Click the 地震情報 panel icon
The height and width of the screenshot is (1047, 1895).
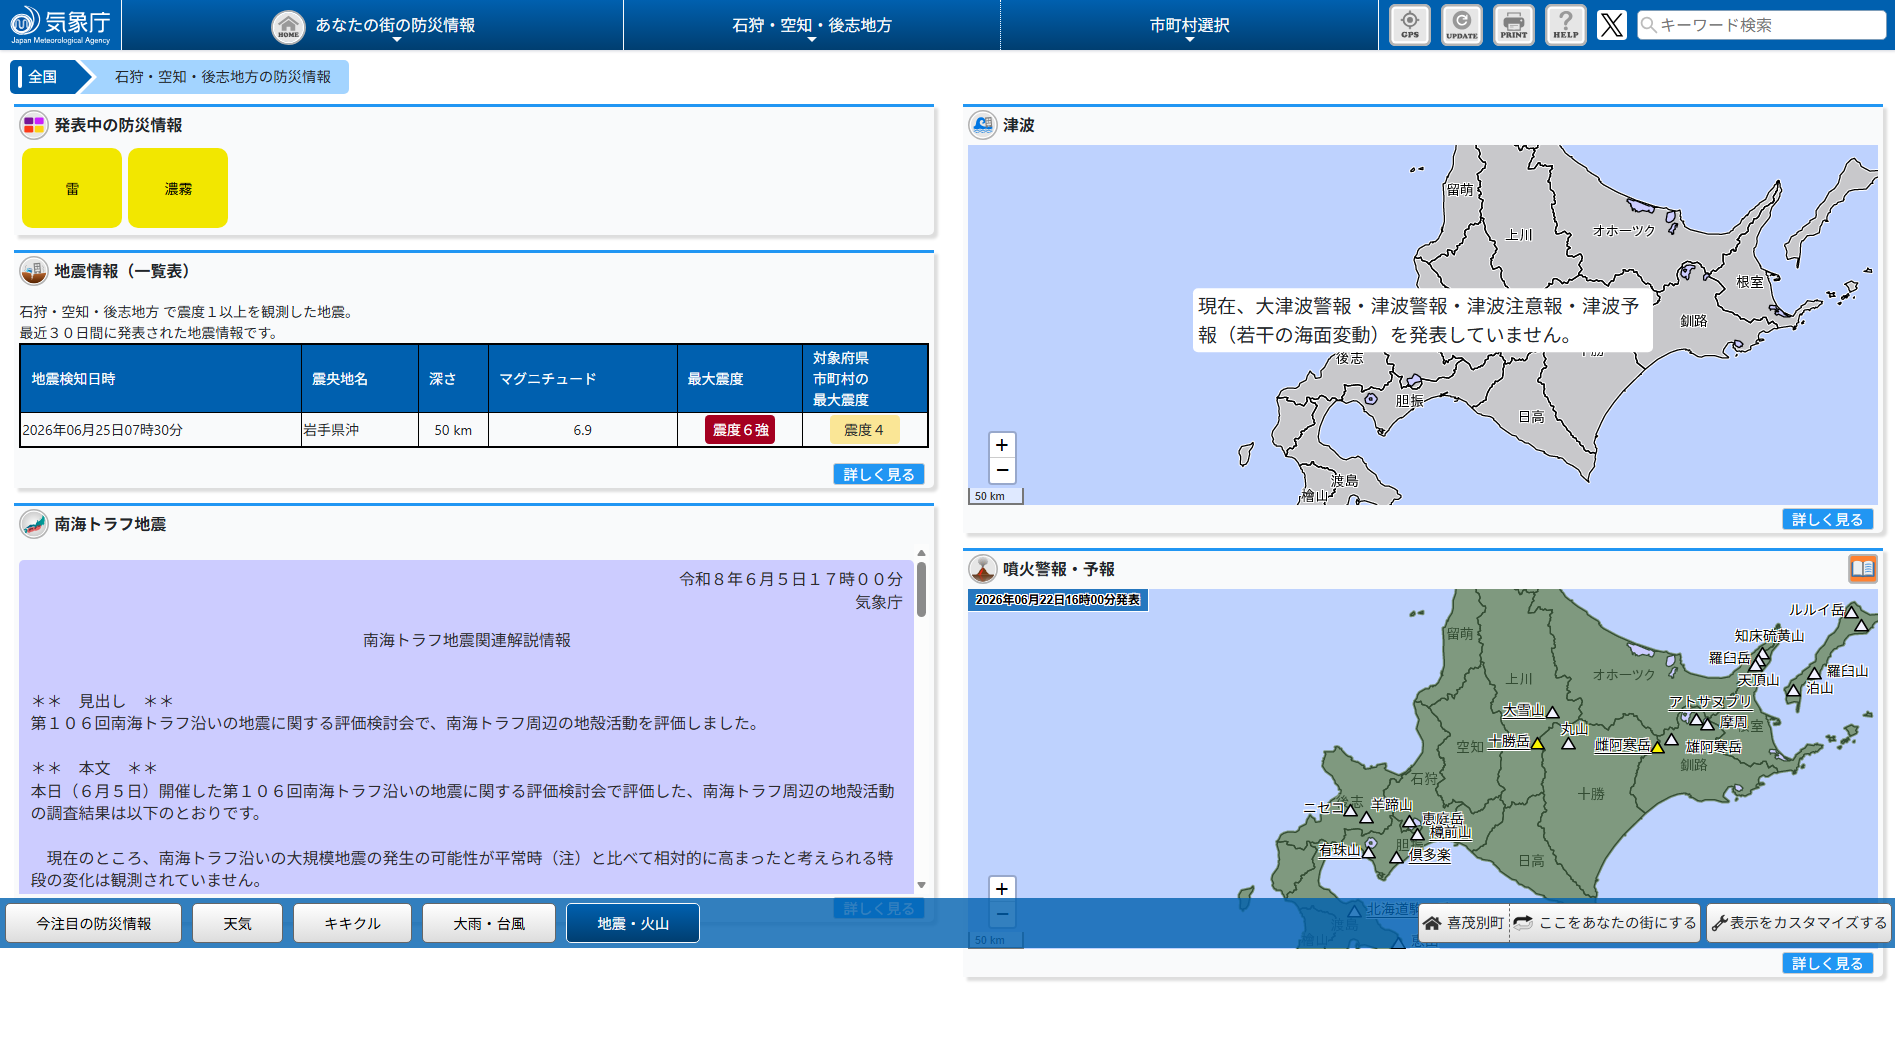pos(34,271)
